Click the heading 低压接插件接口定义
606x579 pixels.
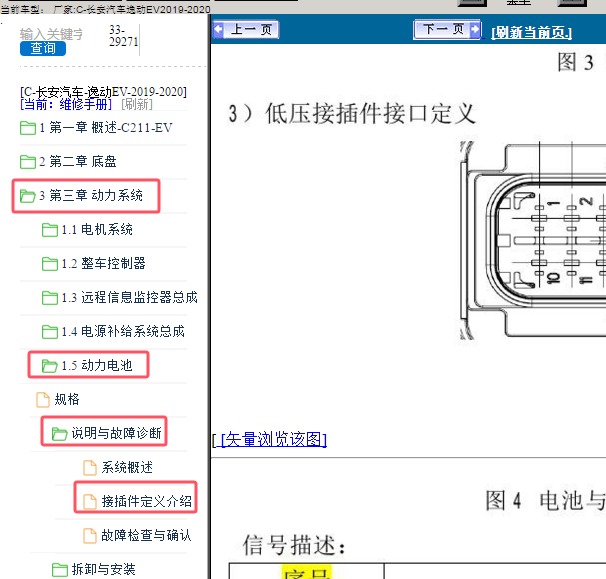pos(370,114)
